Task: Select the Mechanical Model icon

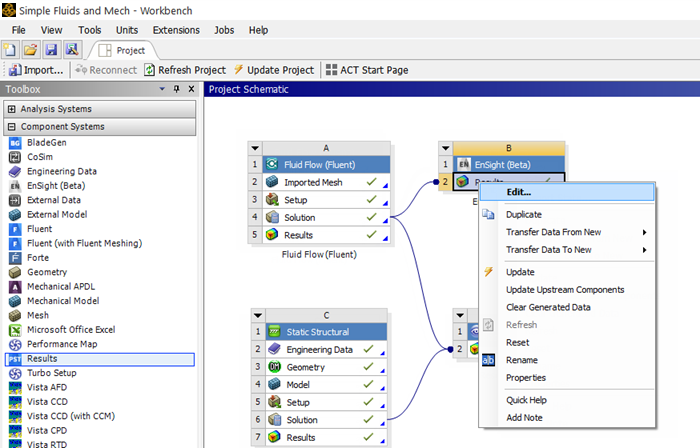Action: [x=15, y=301]
